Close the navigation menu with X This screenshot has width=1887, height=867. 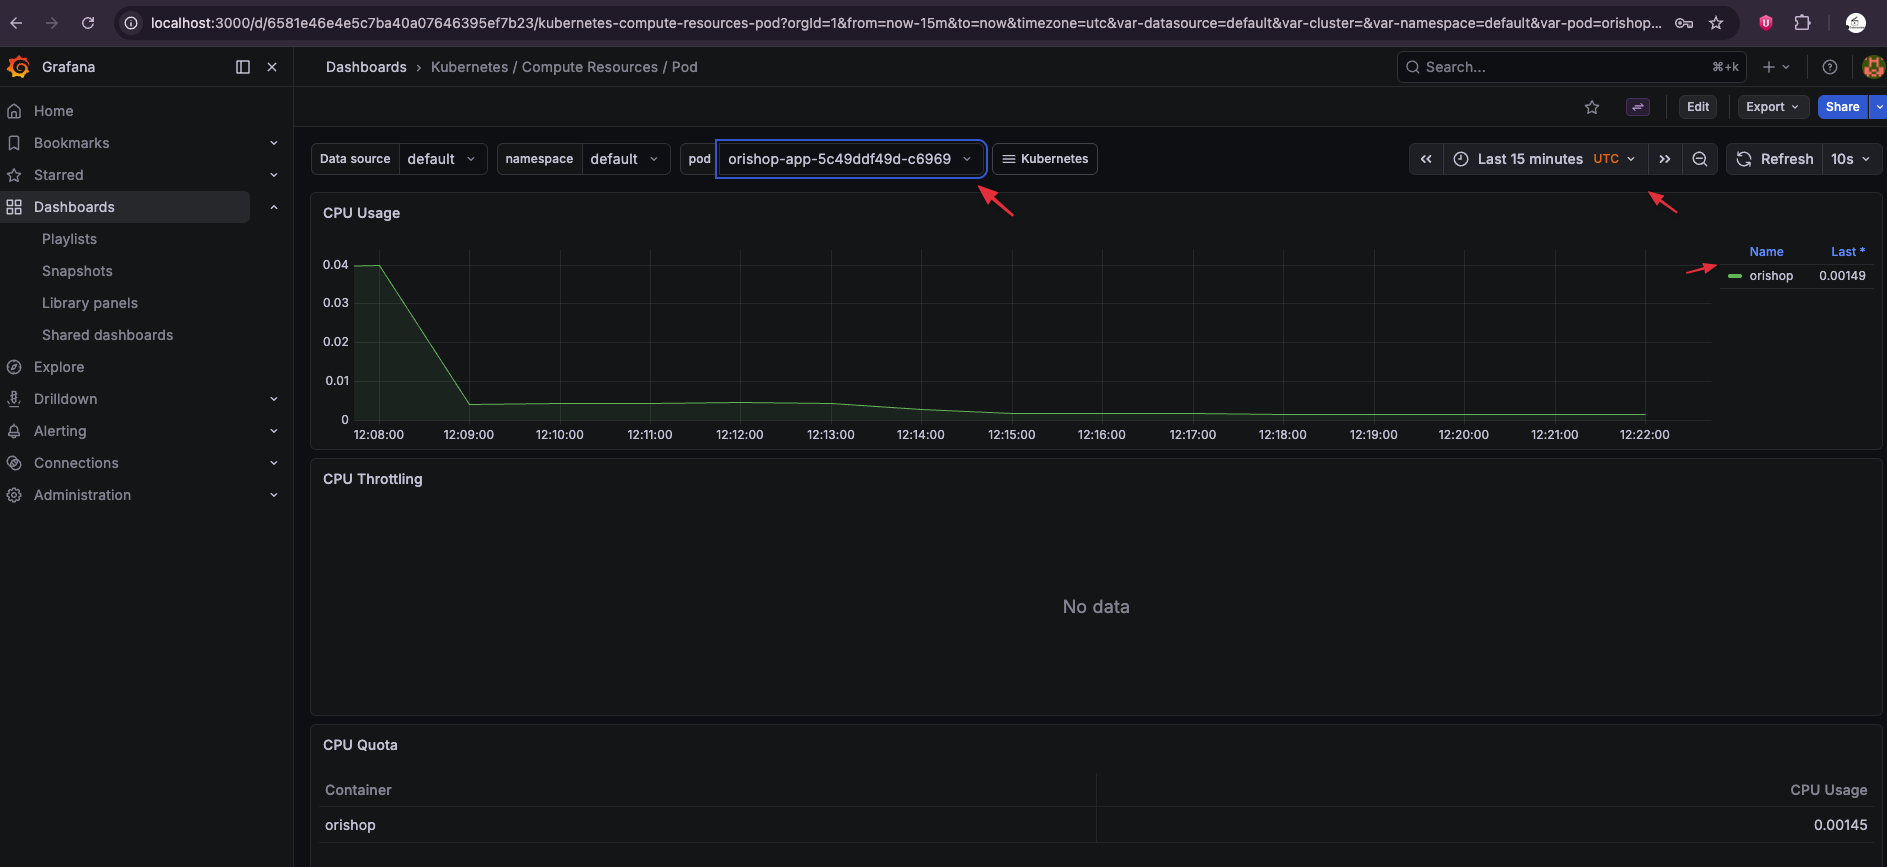tap(272, 67)
